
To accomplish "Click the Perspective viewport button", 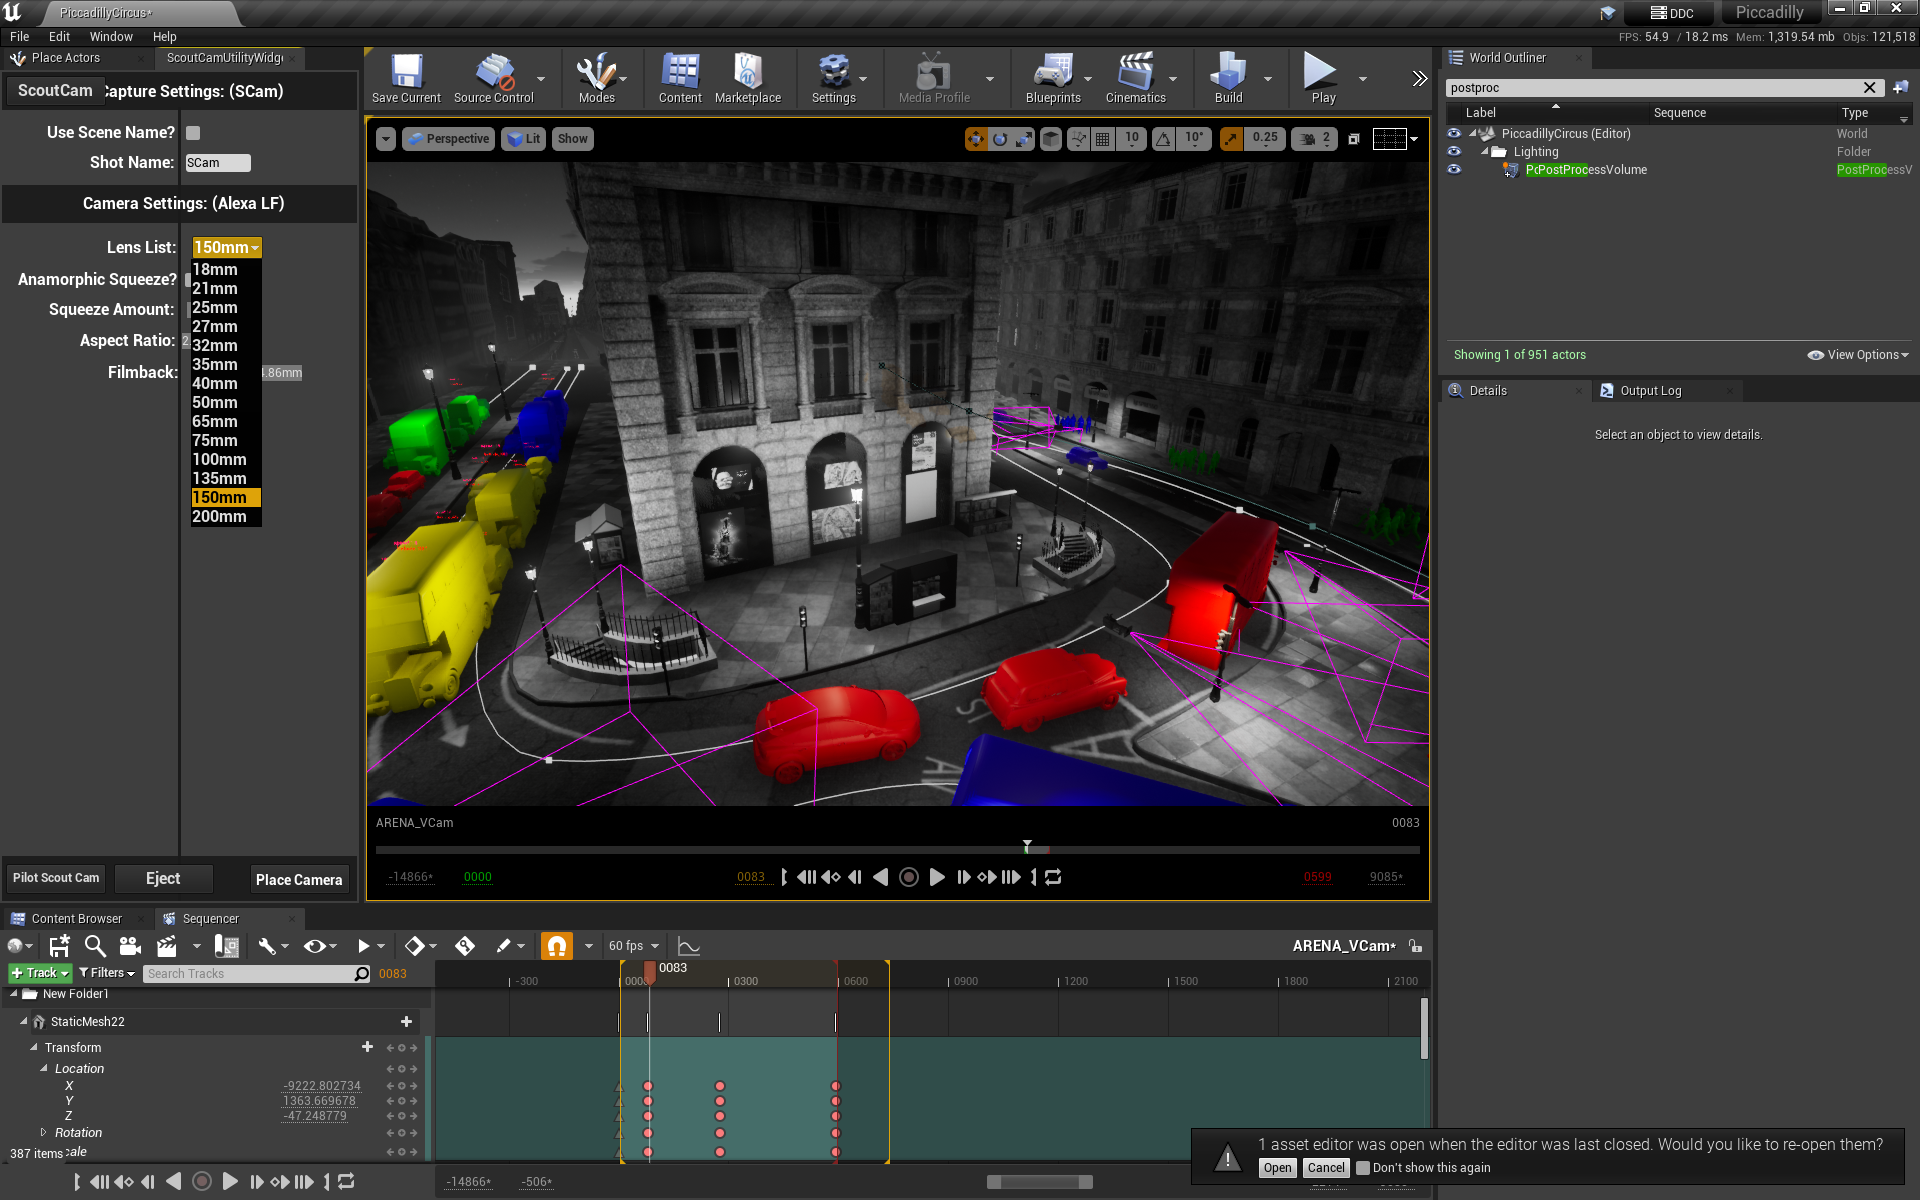I will pyautogui.click(x=447, y=139).
